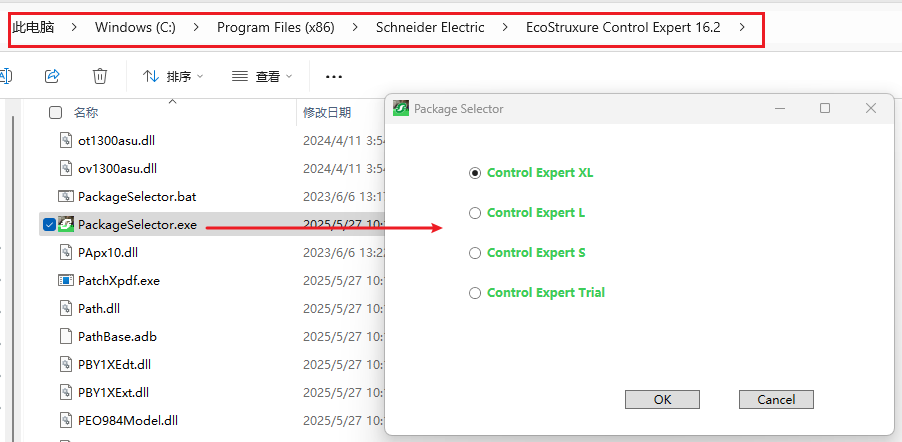Go to Program Files (x86) breadcrumb

(x=276, y=27)
